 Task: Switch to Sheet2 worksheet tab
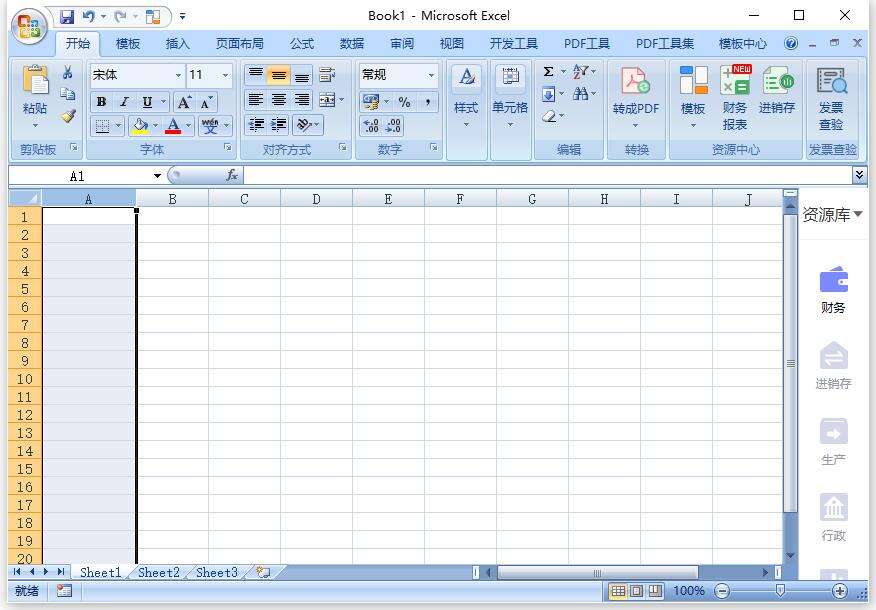(x=159, y=573)
